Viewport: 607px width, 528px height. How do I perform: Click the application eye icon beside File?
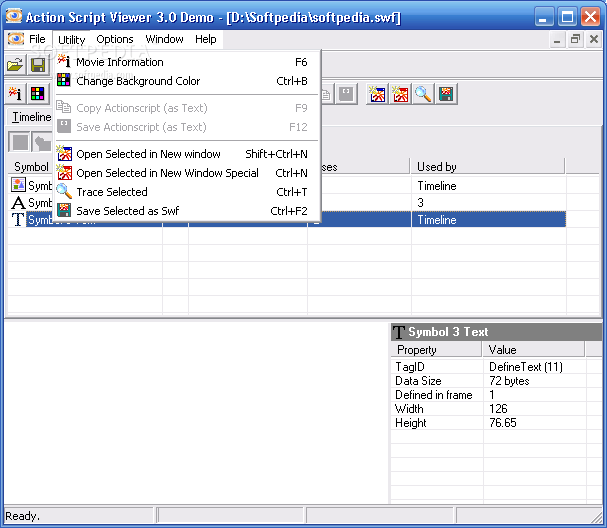coord(15,39)
